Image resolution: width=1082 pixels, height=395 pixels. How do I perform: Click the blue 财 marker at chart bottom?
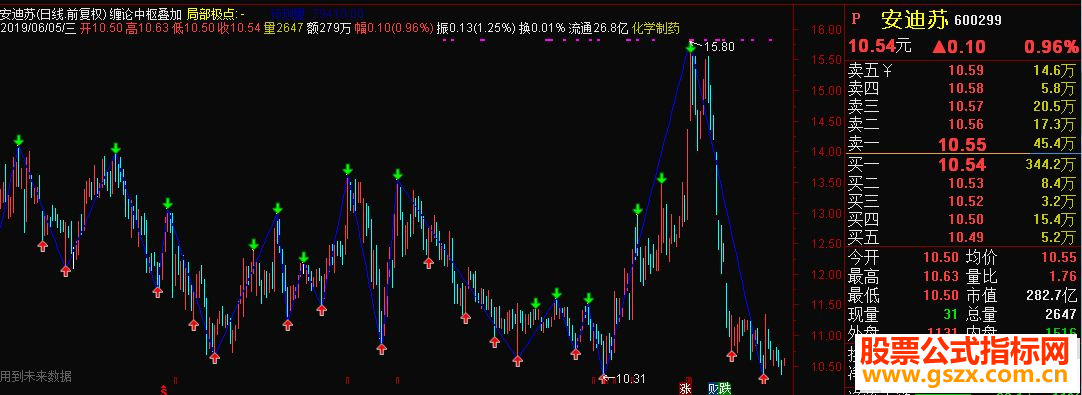[713, 388]
